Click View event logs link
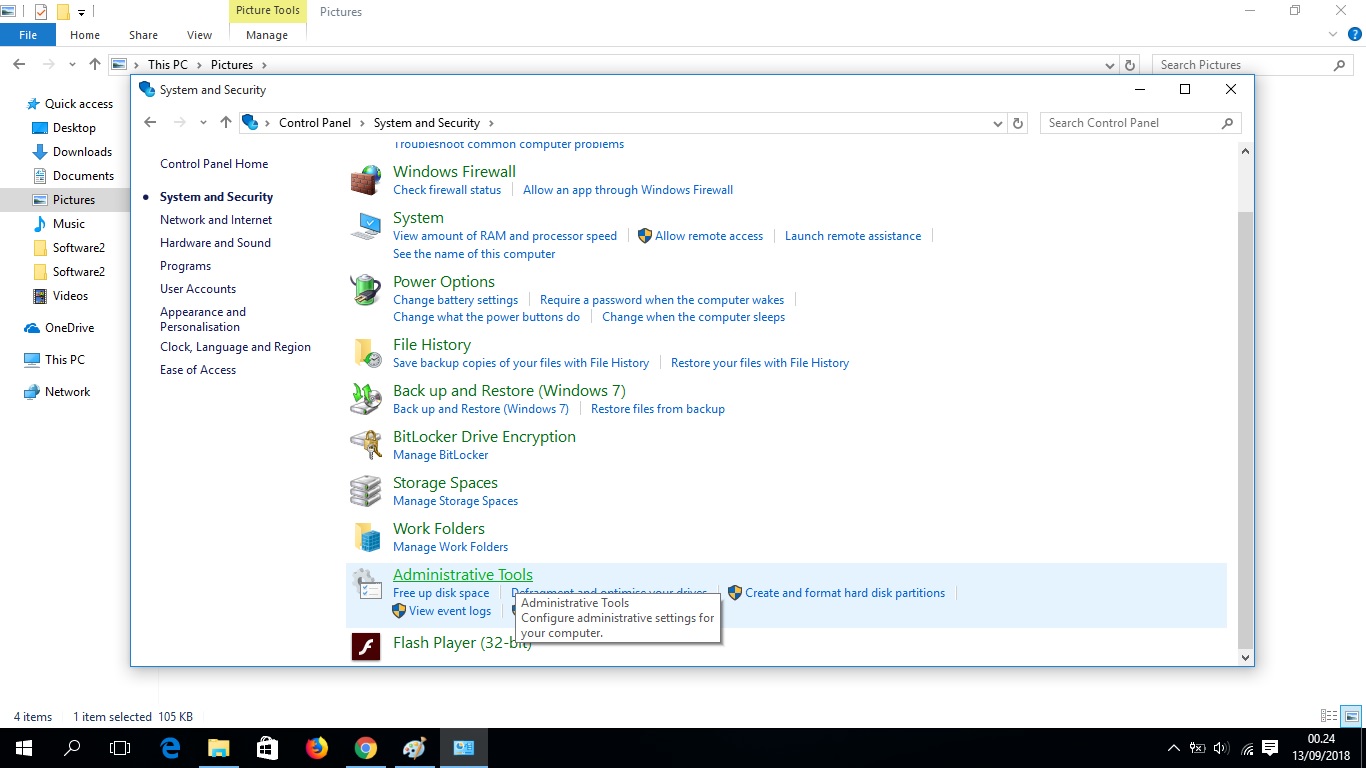This screenshot has height=768, width=1366. point(450,611)
